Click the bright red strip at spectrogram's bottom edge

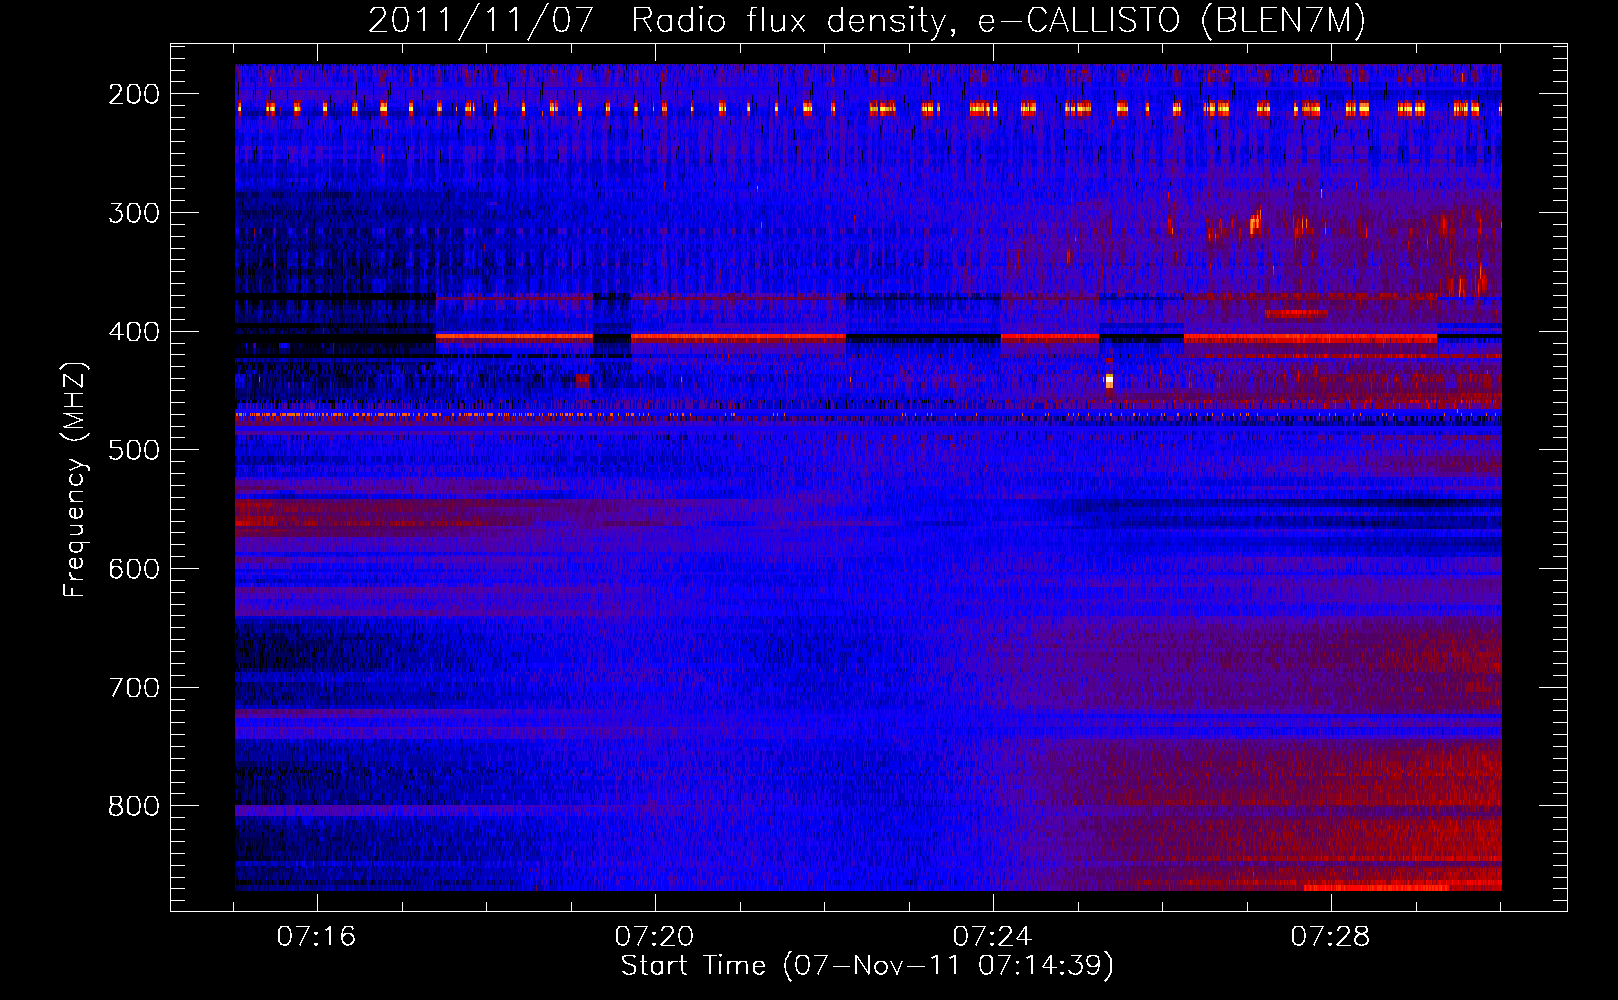[1376, 886]
